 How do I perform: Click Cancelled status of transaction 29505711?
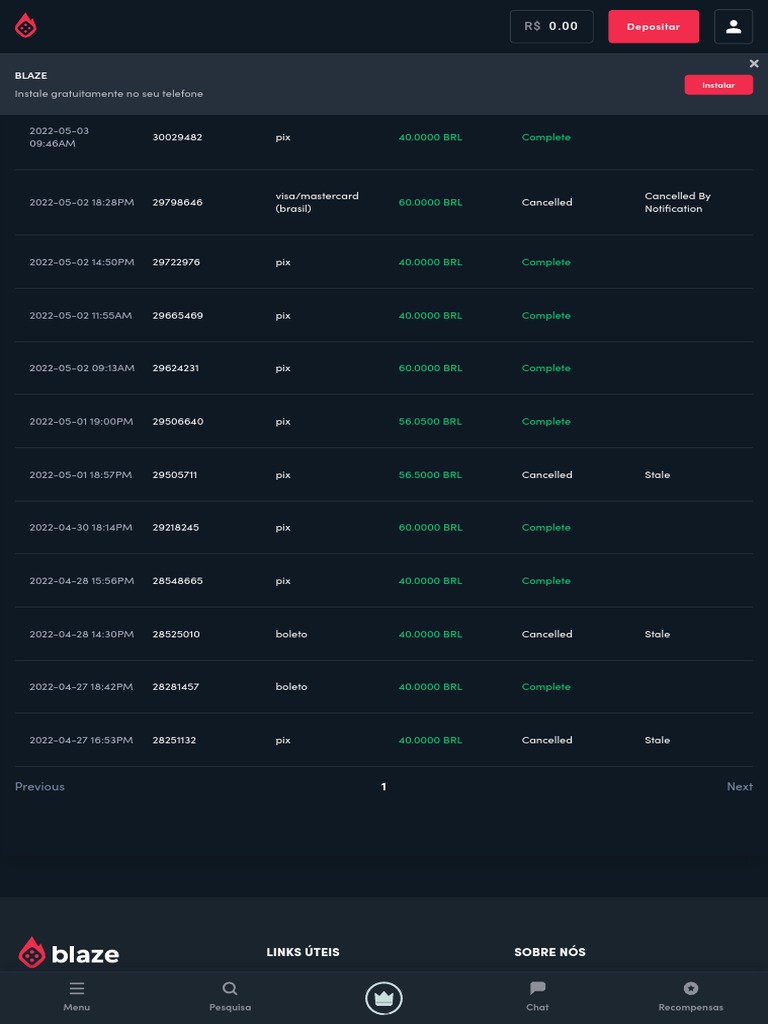547,475
